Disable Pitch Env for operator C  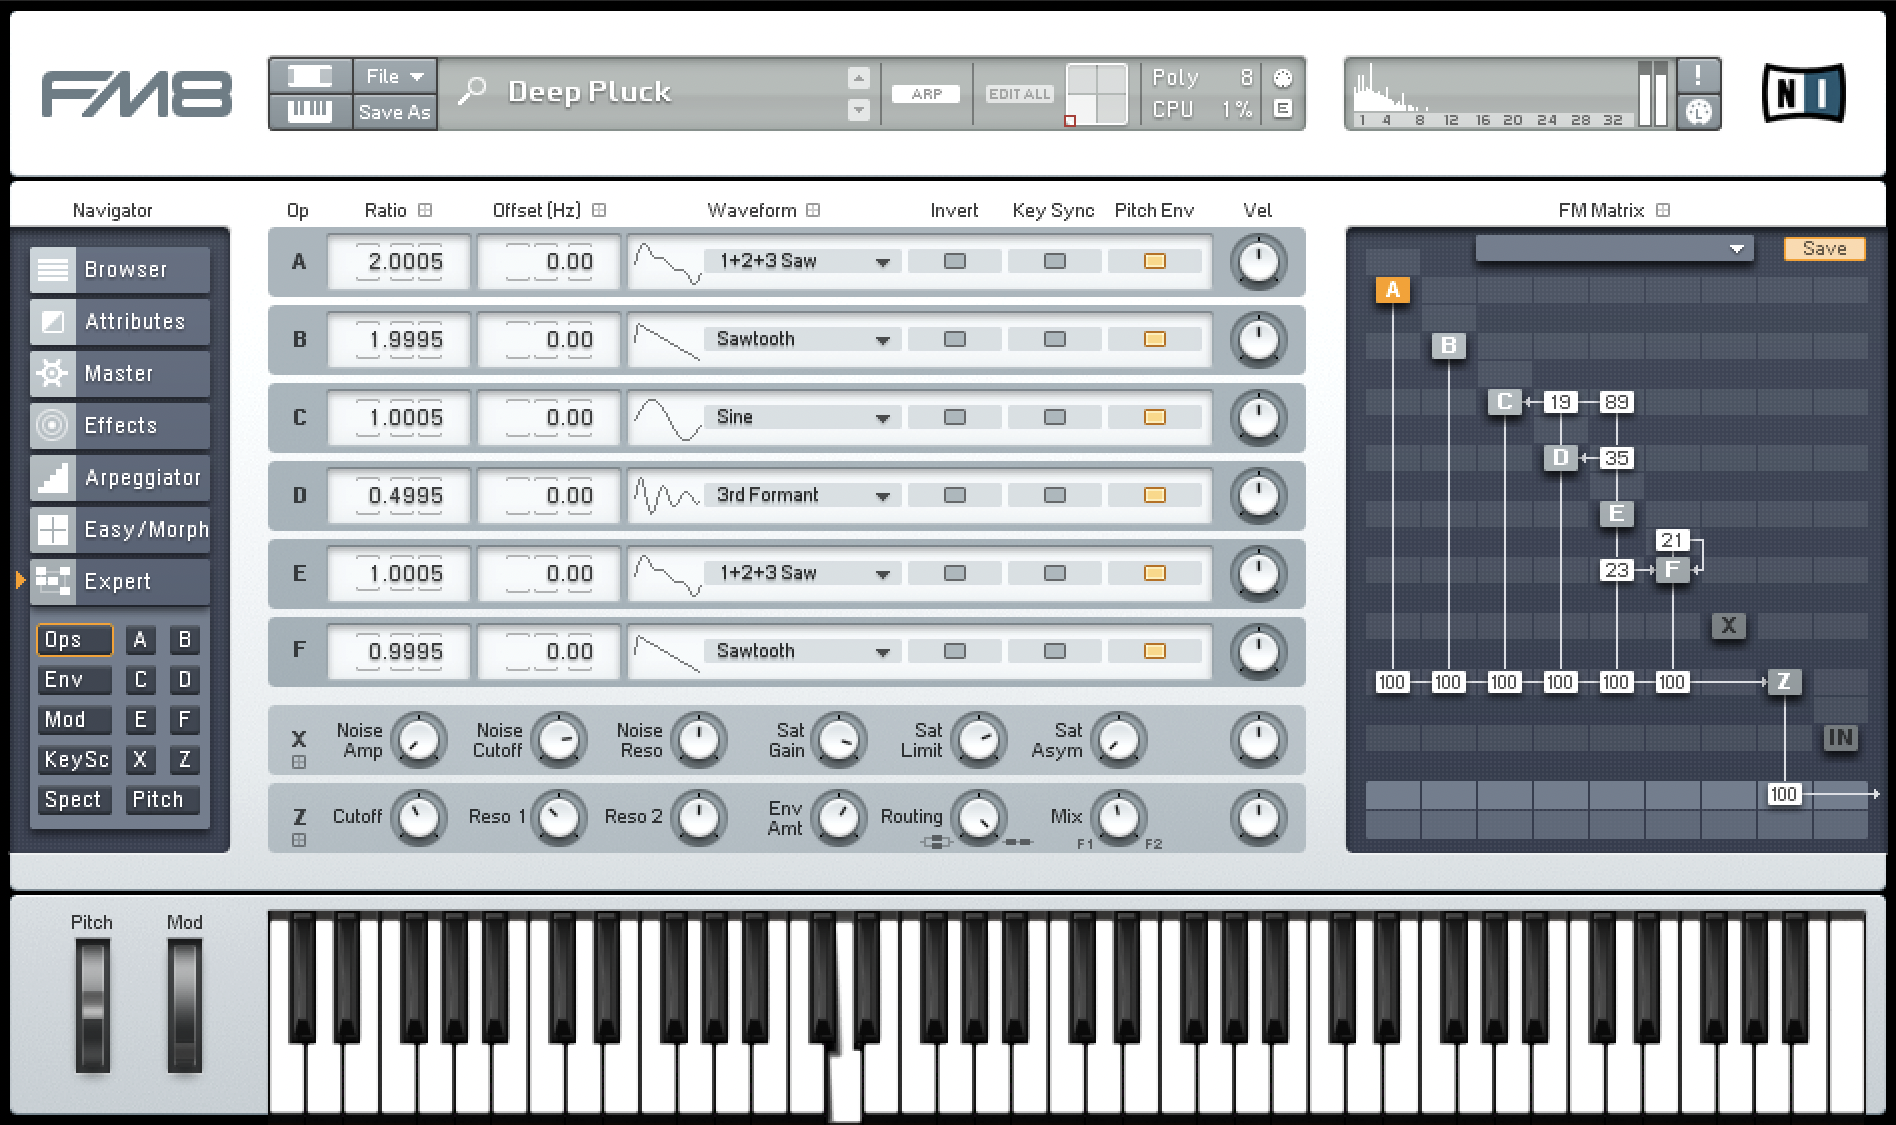click(x=1155, y=417)
